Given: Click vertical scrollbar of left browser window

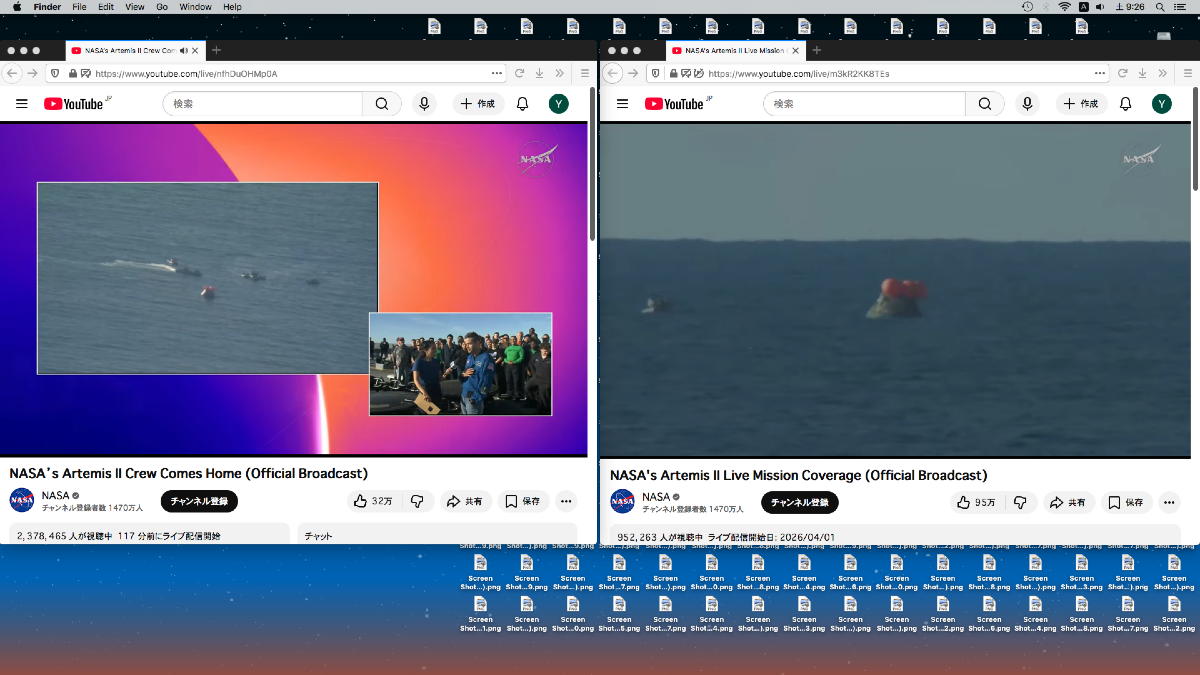Looking at the screenshot, I should (593, 166).
